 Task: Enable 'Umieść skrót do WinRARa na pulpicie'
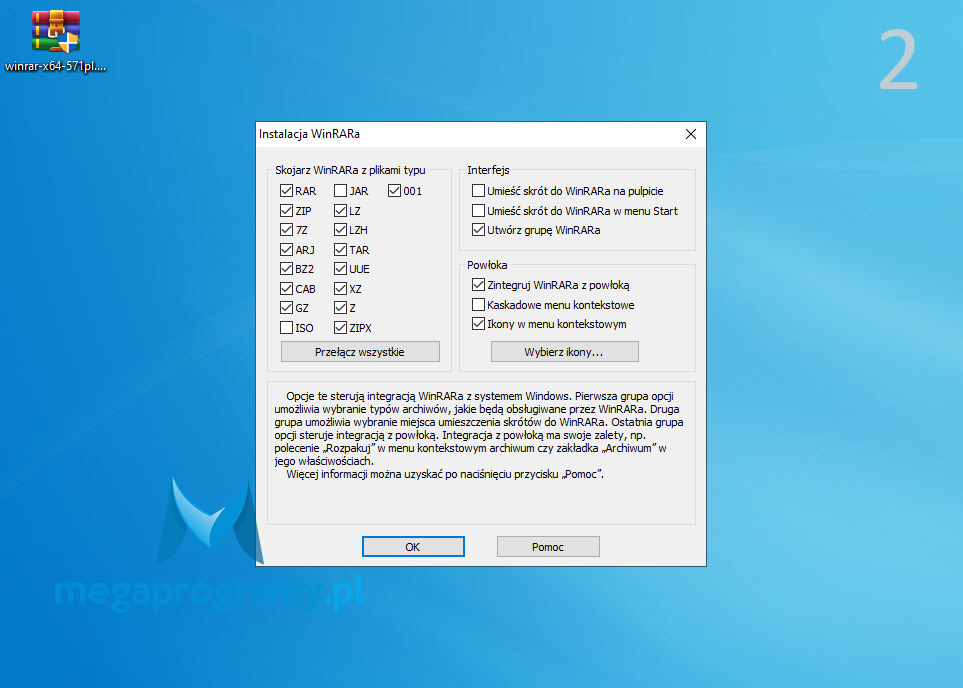(x=478, y=191)
